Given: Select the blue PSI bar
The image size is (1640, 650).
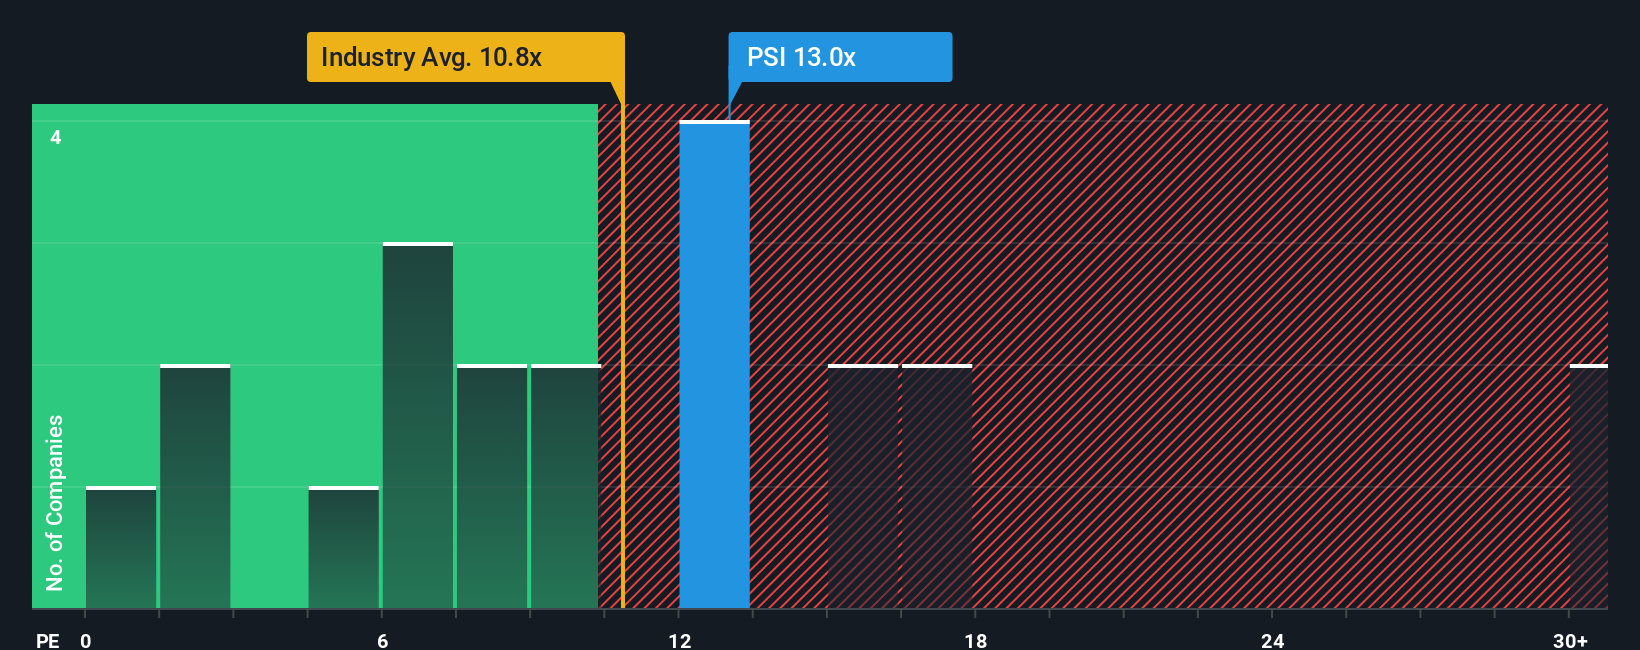Looking at the screenshot, I should (714, 365).
